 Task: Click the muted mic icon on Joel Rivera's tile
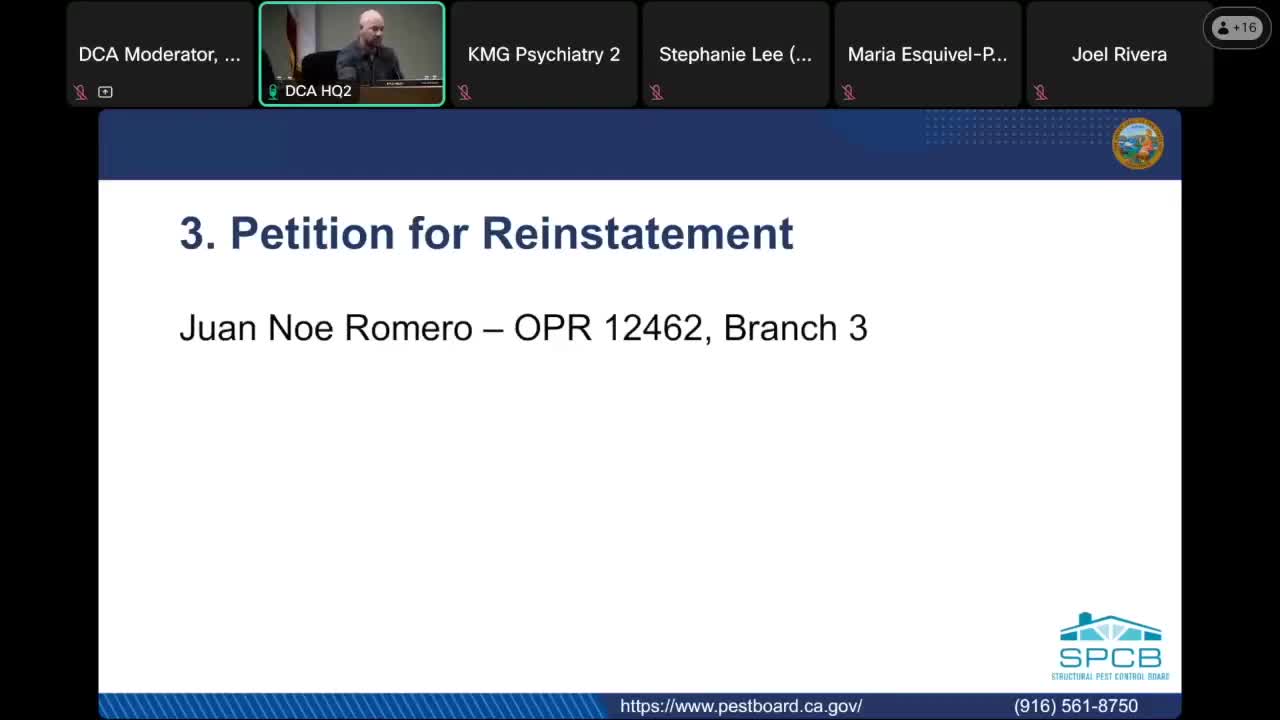(1040, 91)
